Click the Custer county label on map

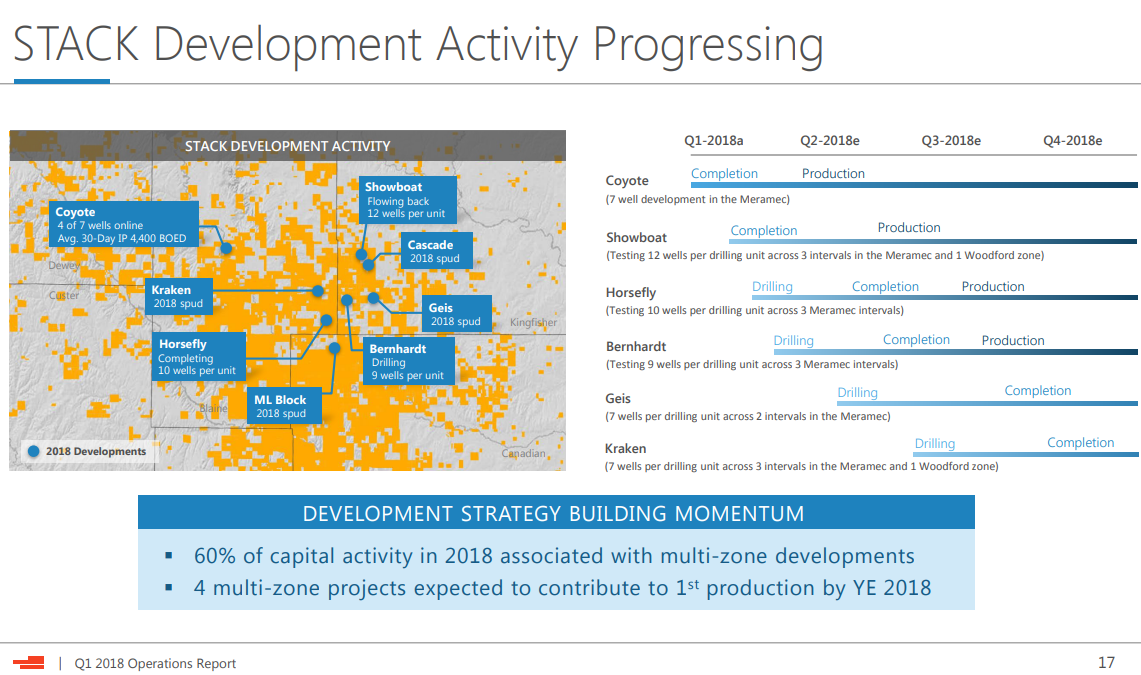(64, 295)
